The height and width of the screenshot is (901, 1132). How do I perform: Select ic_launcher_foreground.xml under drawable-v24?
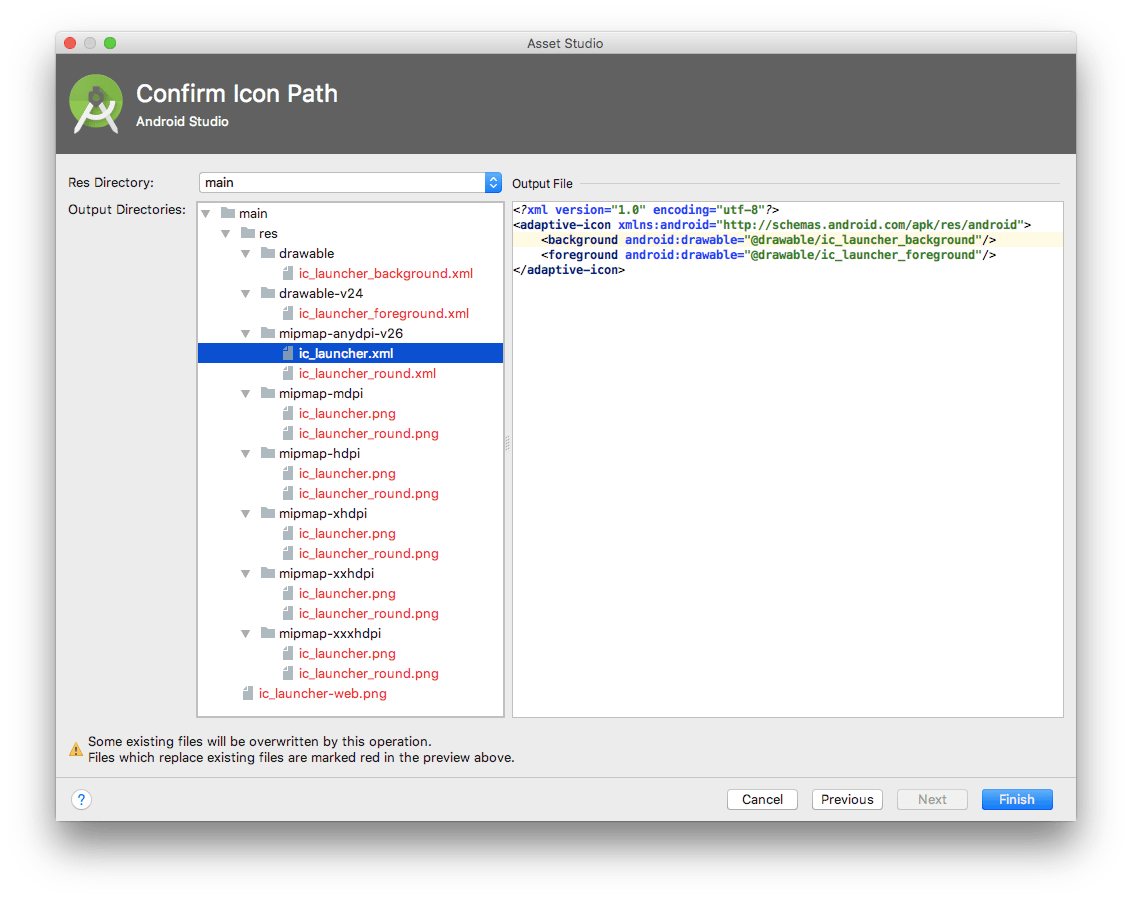[x=384, y=313]
